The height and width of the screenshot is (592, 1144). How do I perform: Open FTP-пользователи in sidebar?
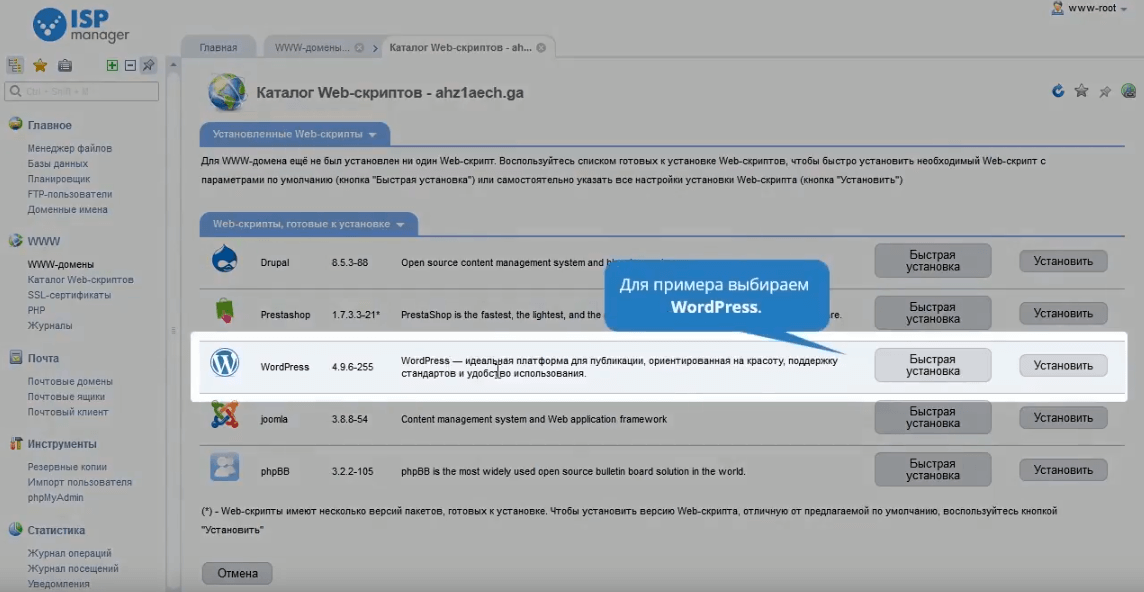[x=70, y=194]
